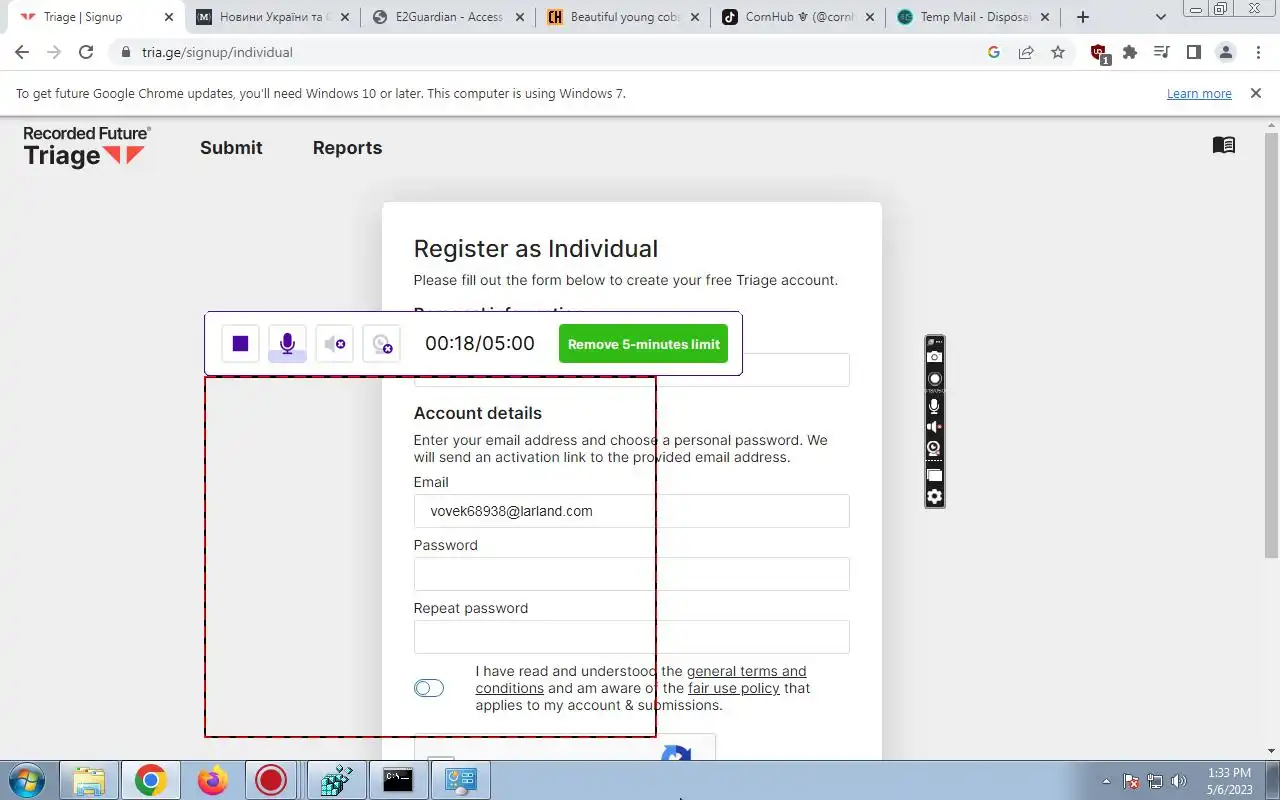Open a new browser tab
Viewport: 1280px width, 800px height.
pos(1082,17)
